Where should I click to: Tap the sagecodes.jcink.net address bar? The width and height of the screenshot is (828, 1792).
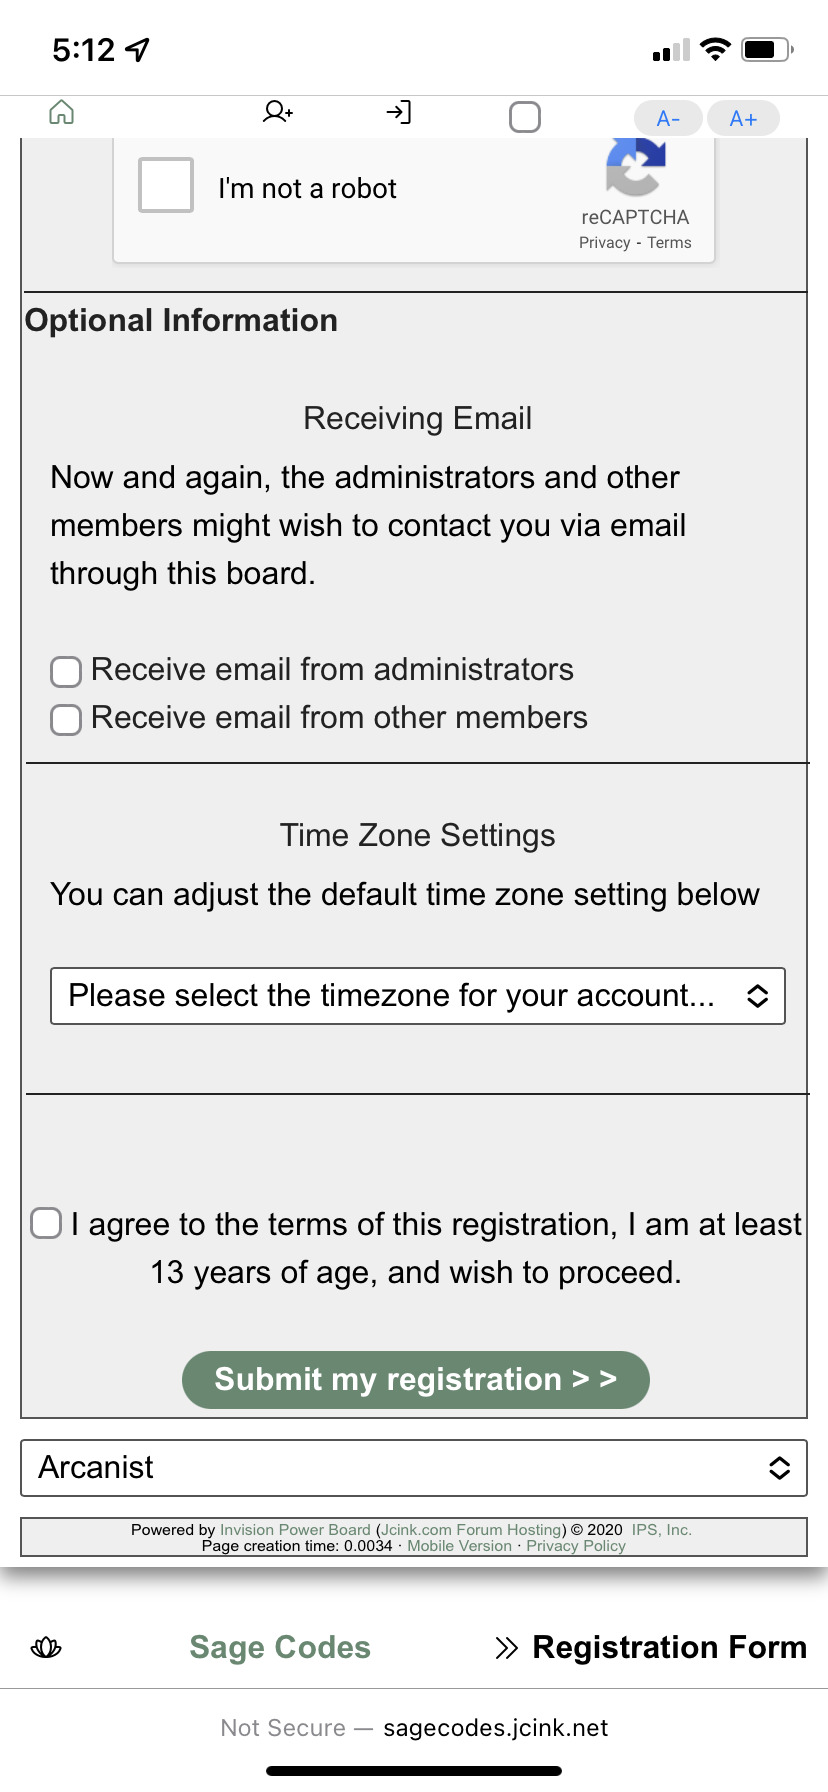tap(414, 1728)
